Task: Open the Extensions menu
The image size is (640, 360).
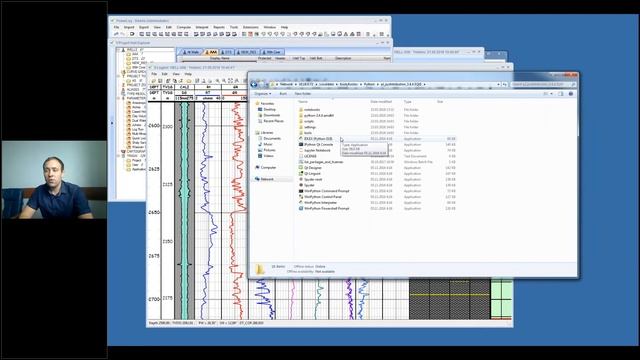Action: coord(251,27)
